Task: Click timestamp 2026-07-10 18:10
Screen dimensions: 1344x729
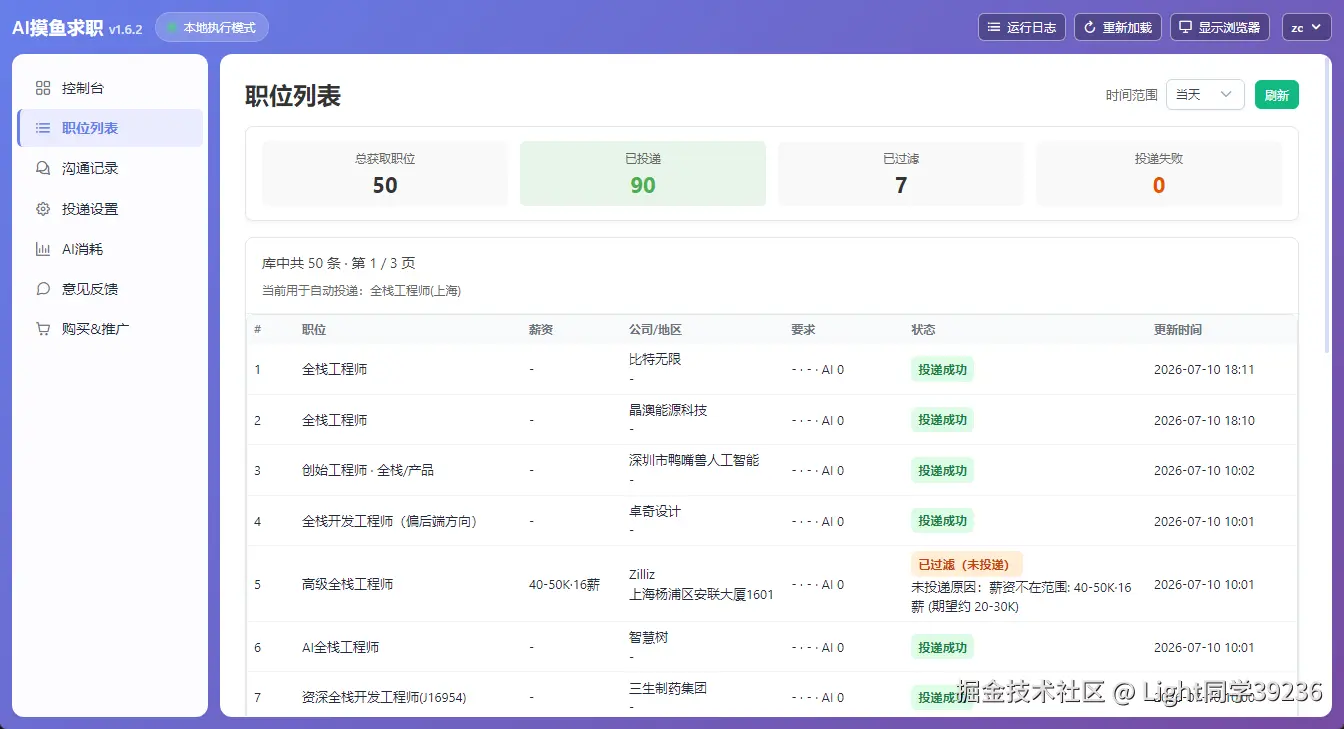Action: coord(1204,420)
